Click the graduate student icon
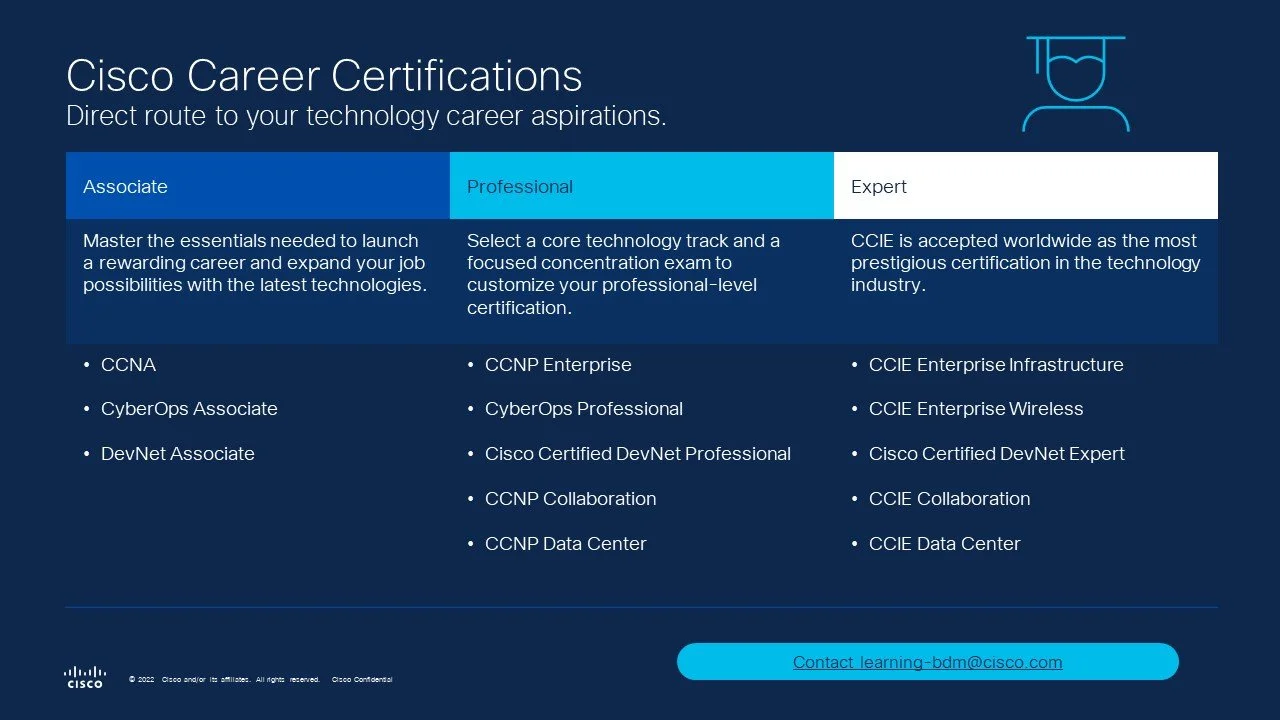Screen dimensions: 1280x720 [1076, 84]
